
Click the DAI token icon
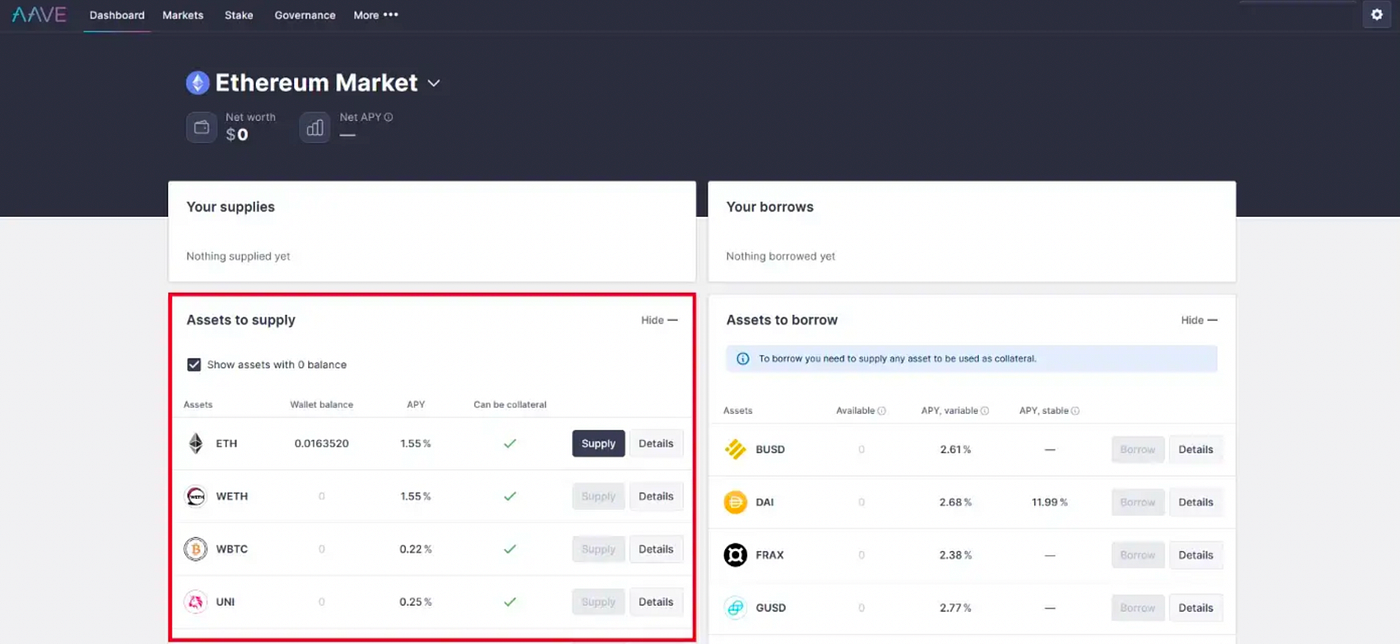[x=736, y=502]
